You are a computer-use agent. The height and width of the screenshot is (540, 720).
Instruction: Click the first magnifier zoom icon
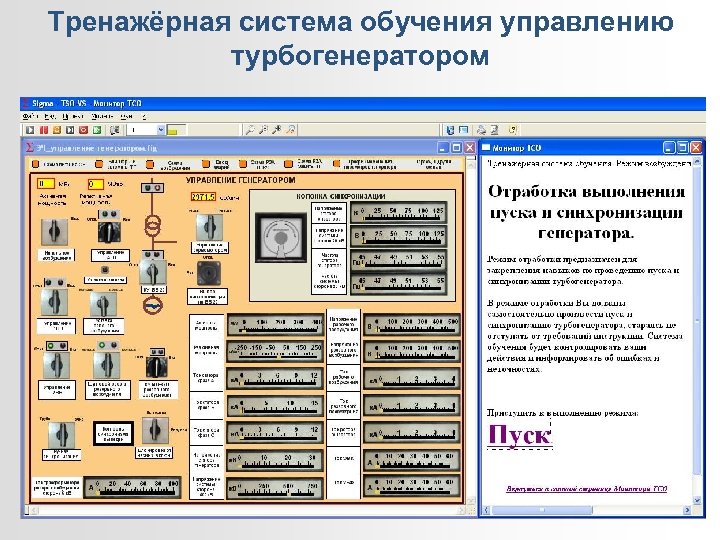[249, 130]
